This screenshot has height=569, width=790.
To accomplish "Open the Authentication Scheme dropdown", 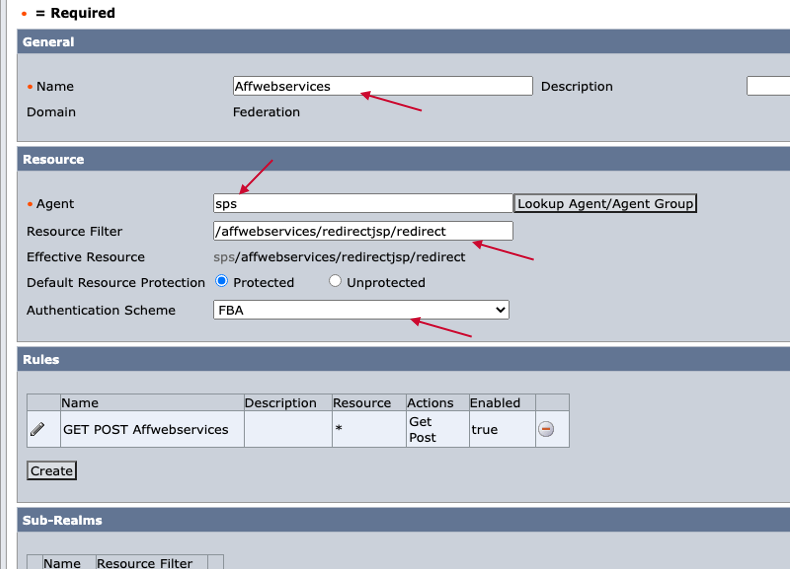I will click(x=361, y=310).
